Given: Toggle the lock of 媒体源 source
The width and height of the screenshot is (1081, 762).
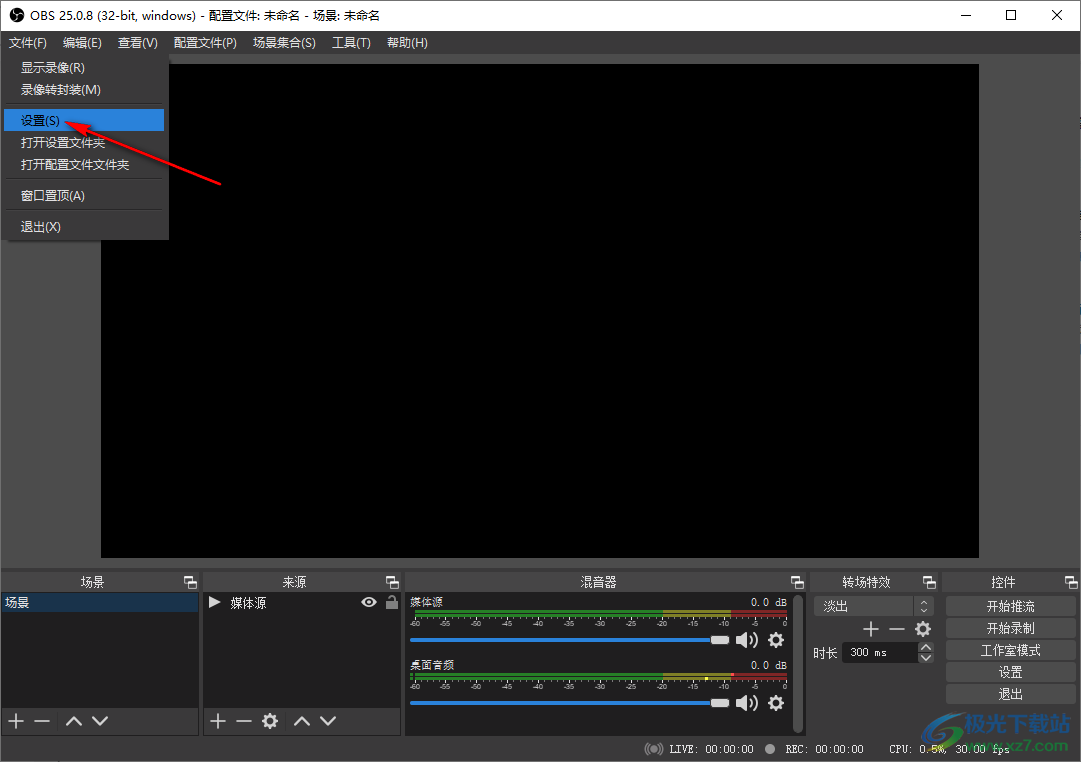Looking at the screenshot, I should point(392,602).
